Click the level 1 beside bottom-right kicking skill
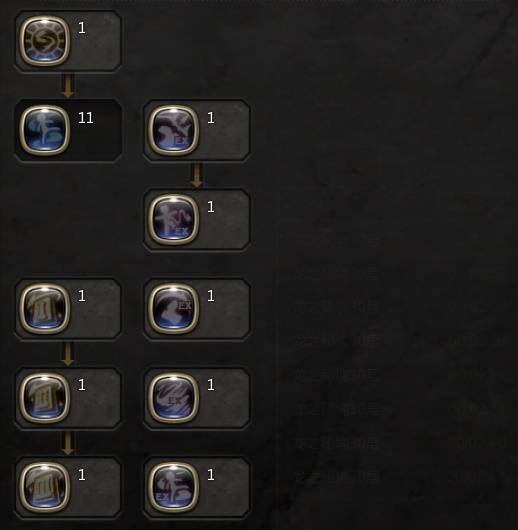This screenshot has width=518, height=530. pyautogui.click(x=211, y=475)
